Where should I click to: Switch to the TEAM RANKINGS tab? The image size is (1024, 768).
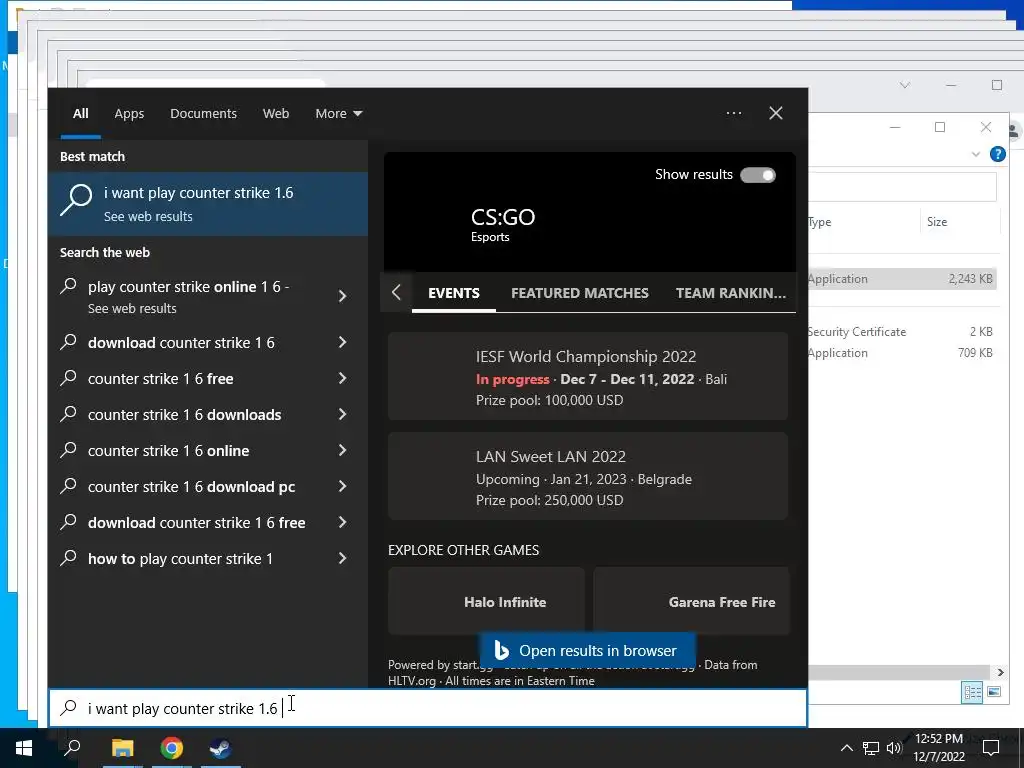pyautogui.click(x=731, y=293)
